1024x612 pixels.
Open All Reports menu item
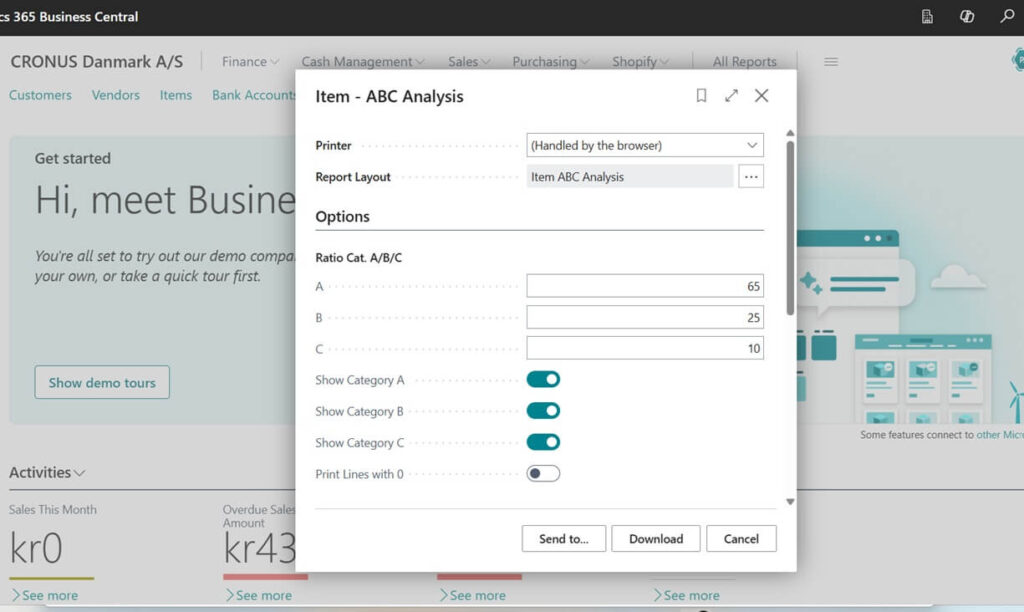(744, 61)
